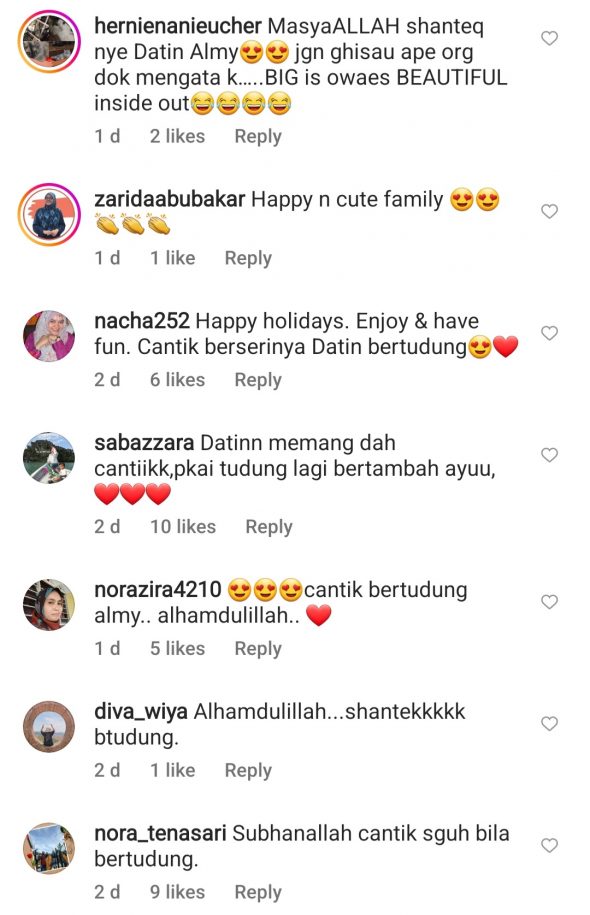Open zaridaabubakar's story avatar
The width and height of the screenshot is (590, 915).
coord(49,214)
